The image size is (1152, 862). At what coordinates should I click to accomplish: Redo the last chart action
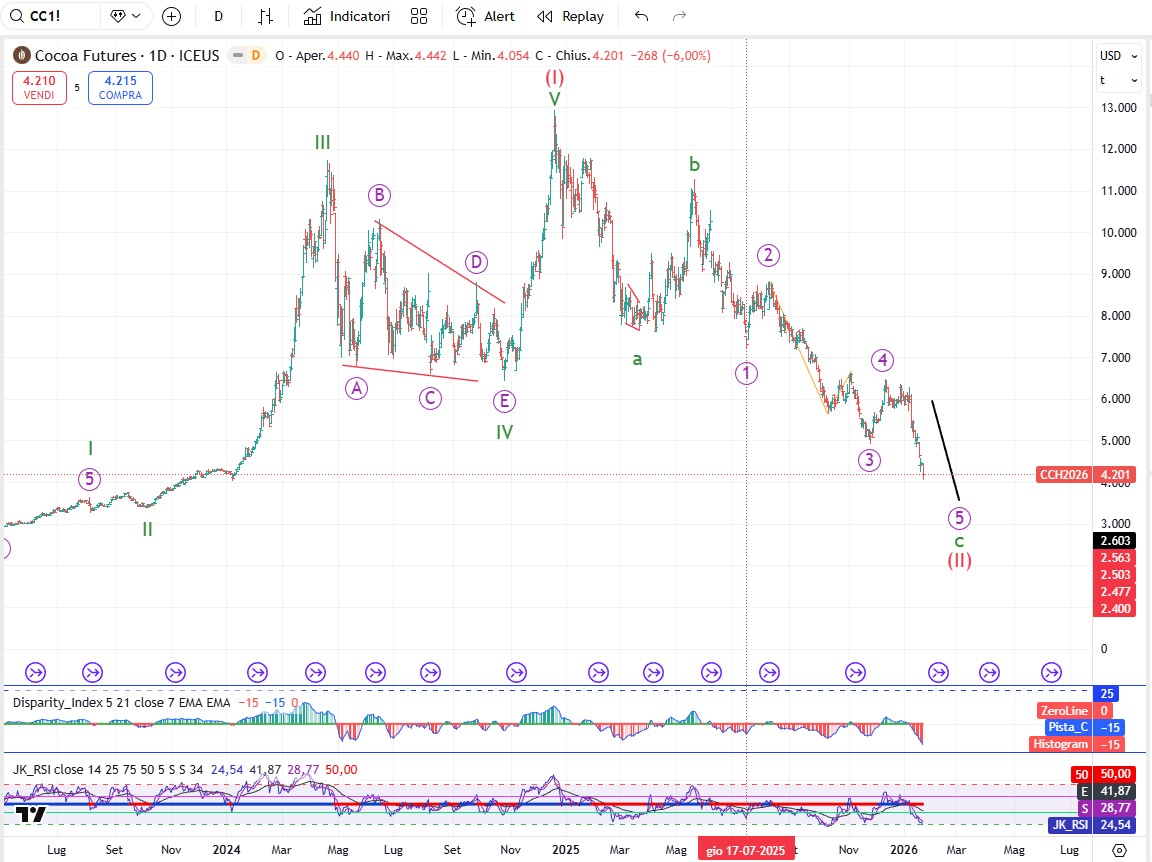click(679, 16)
